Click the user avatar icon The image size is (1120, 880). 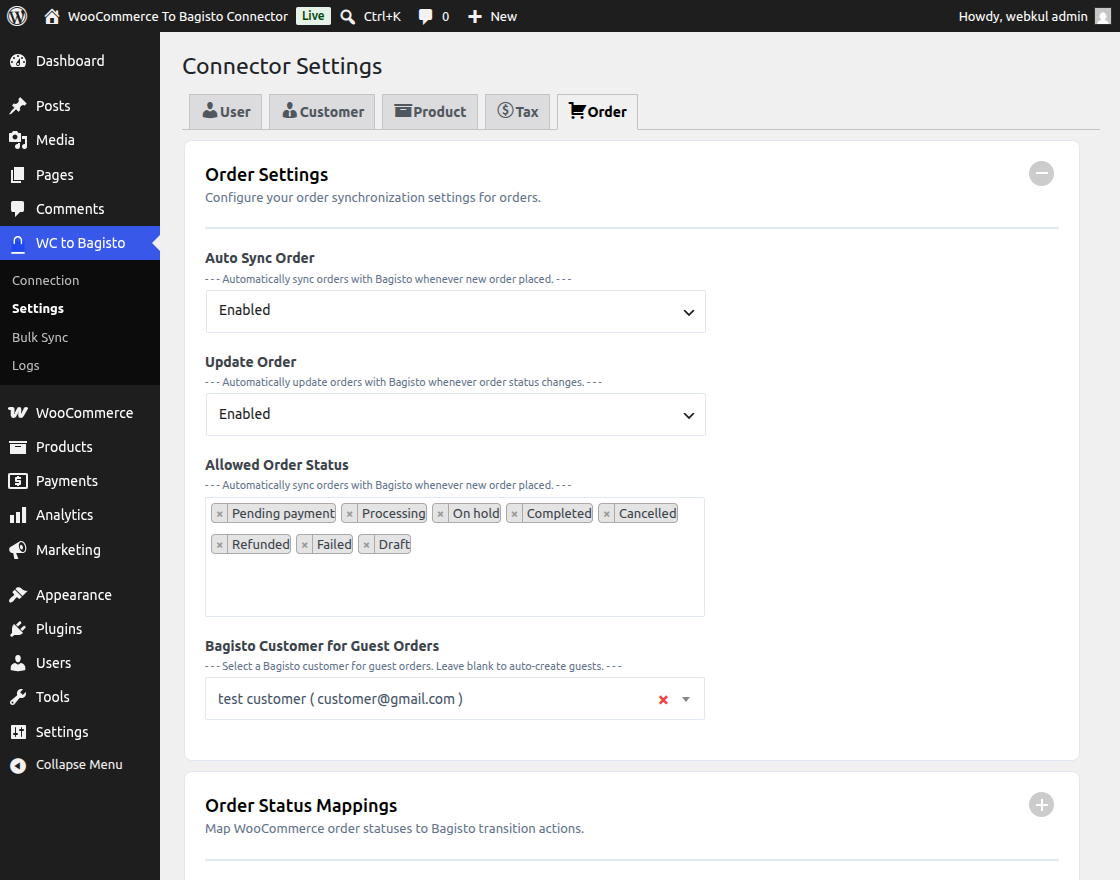1103,16
